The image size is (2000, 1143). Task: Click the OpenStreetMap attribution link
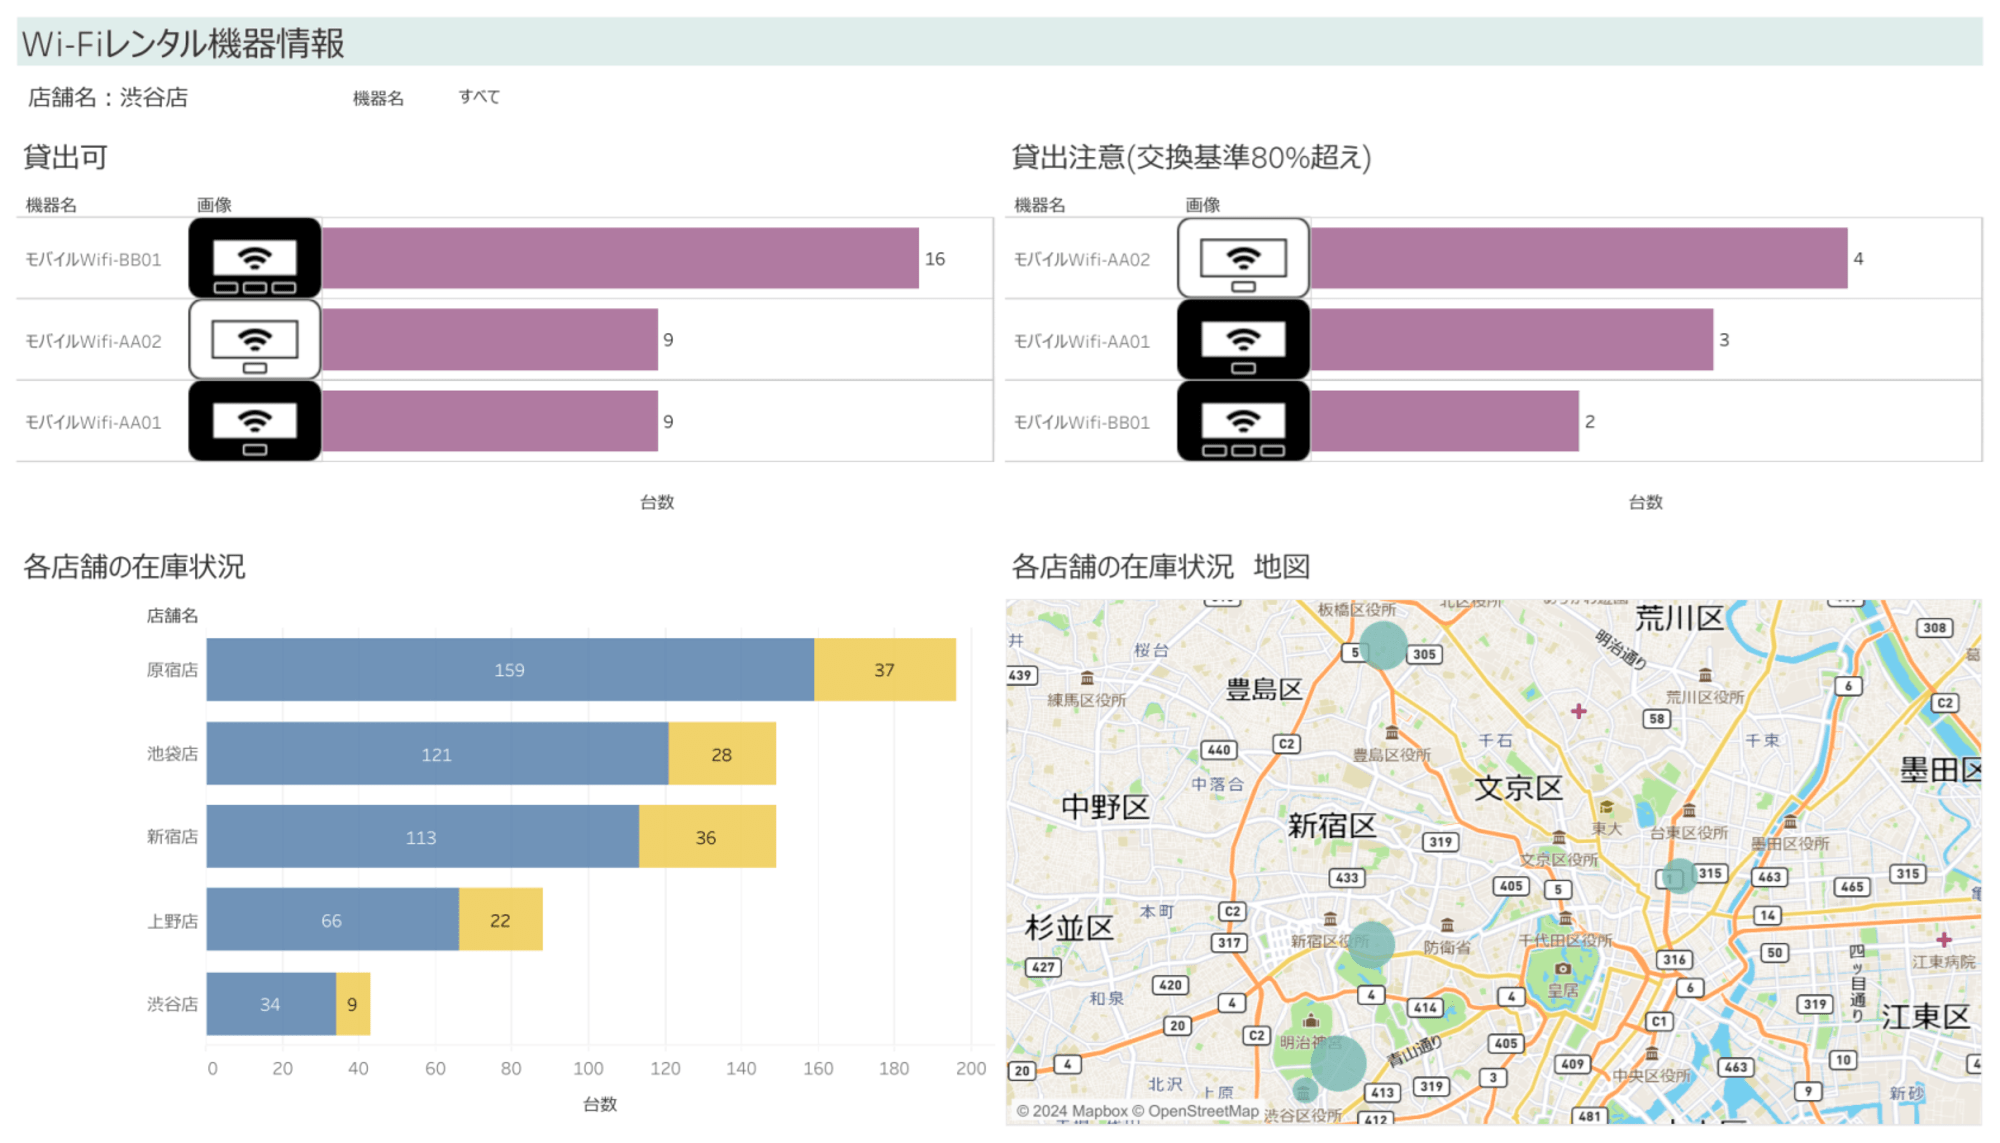point(1196,1111)
